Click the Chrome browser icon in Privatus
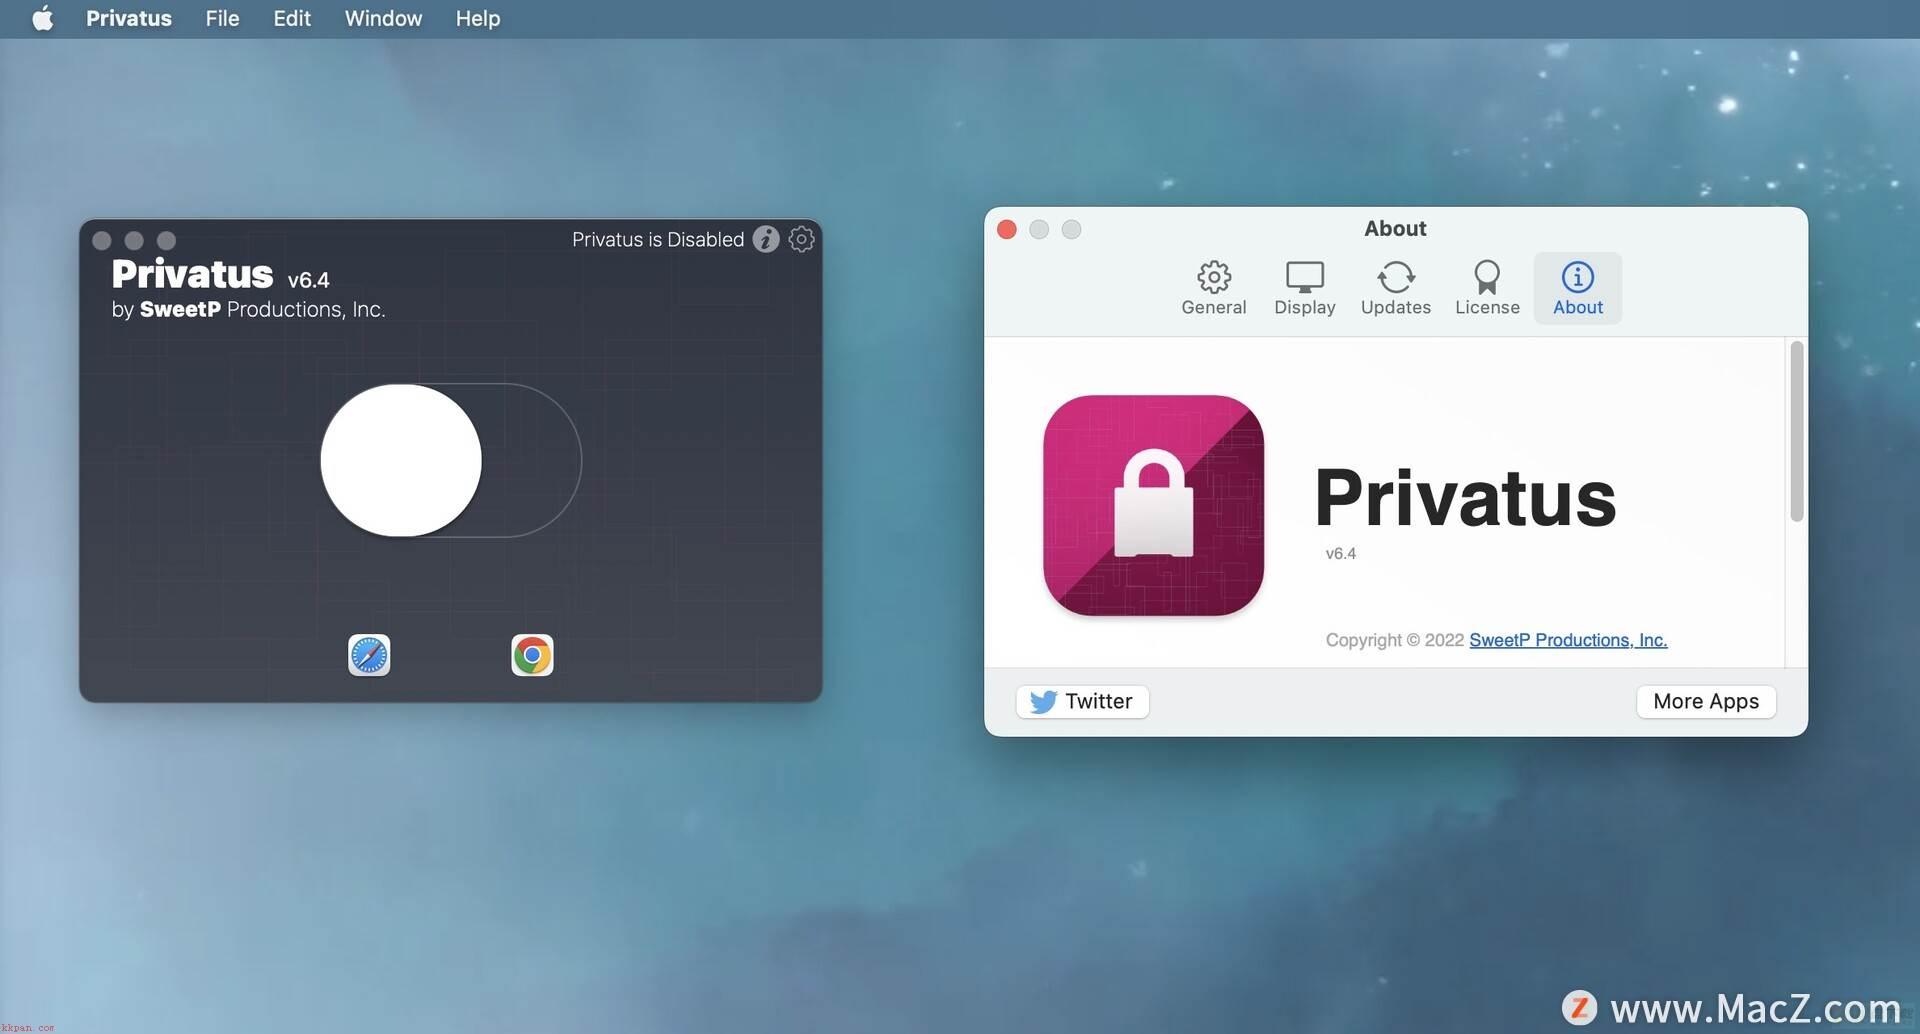 (532, 655)
